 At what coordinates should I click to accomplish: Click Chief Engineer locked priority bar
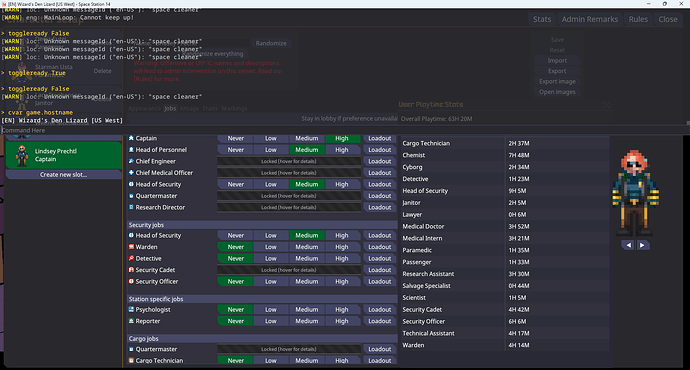(x=289, y=161)
